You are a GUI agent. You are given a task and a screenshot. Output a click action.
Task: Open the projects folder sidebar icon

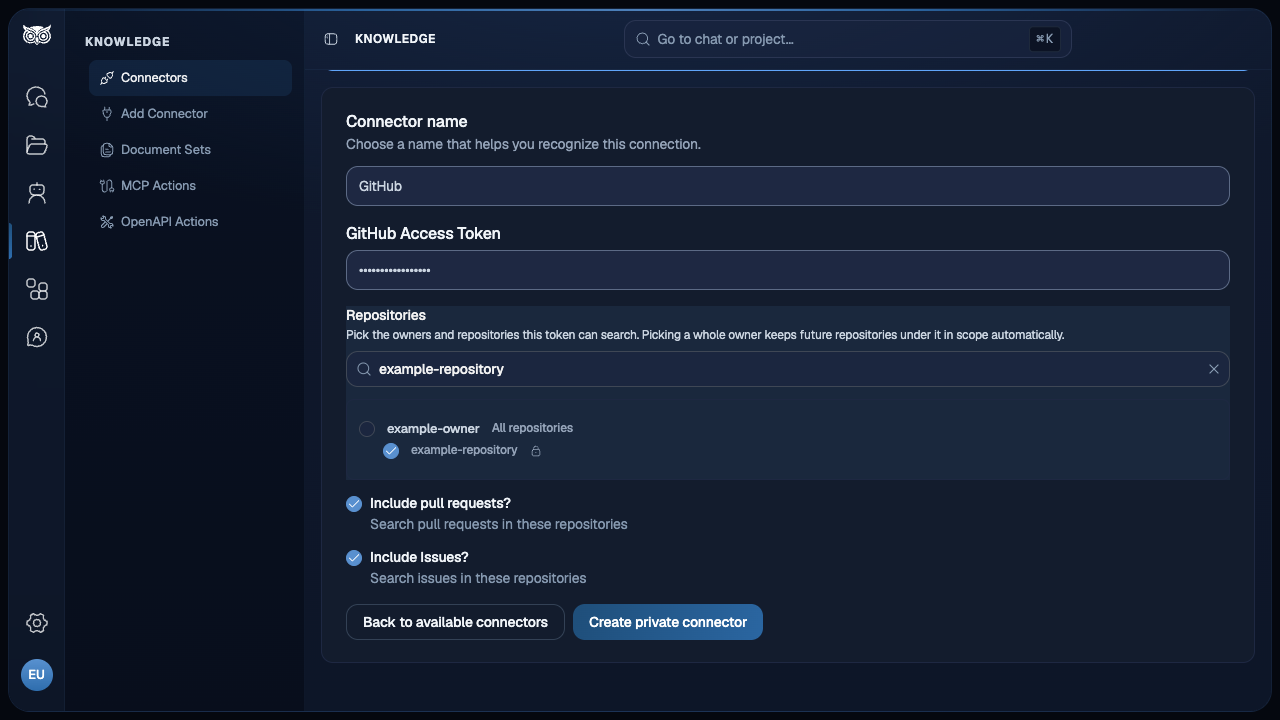[37, 145]
